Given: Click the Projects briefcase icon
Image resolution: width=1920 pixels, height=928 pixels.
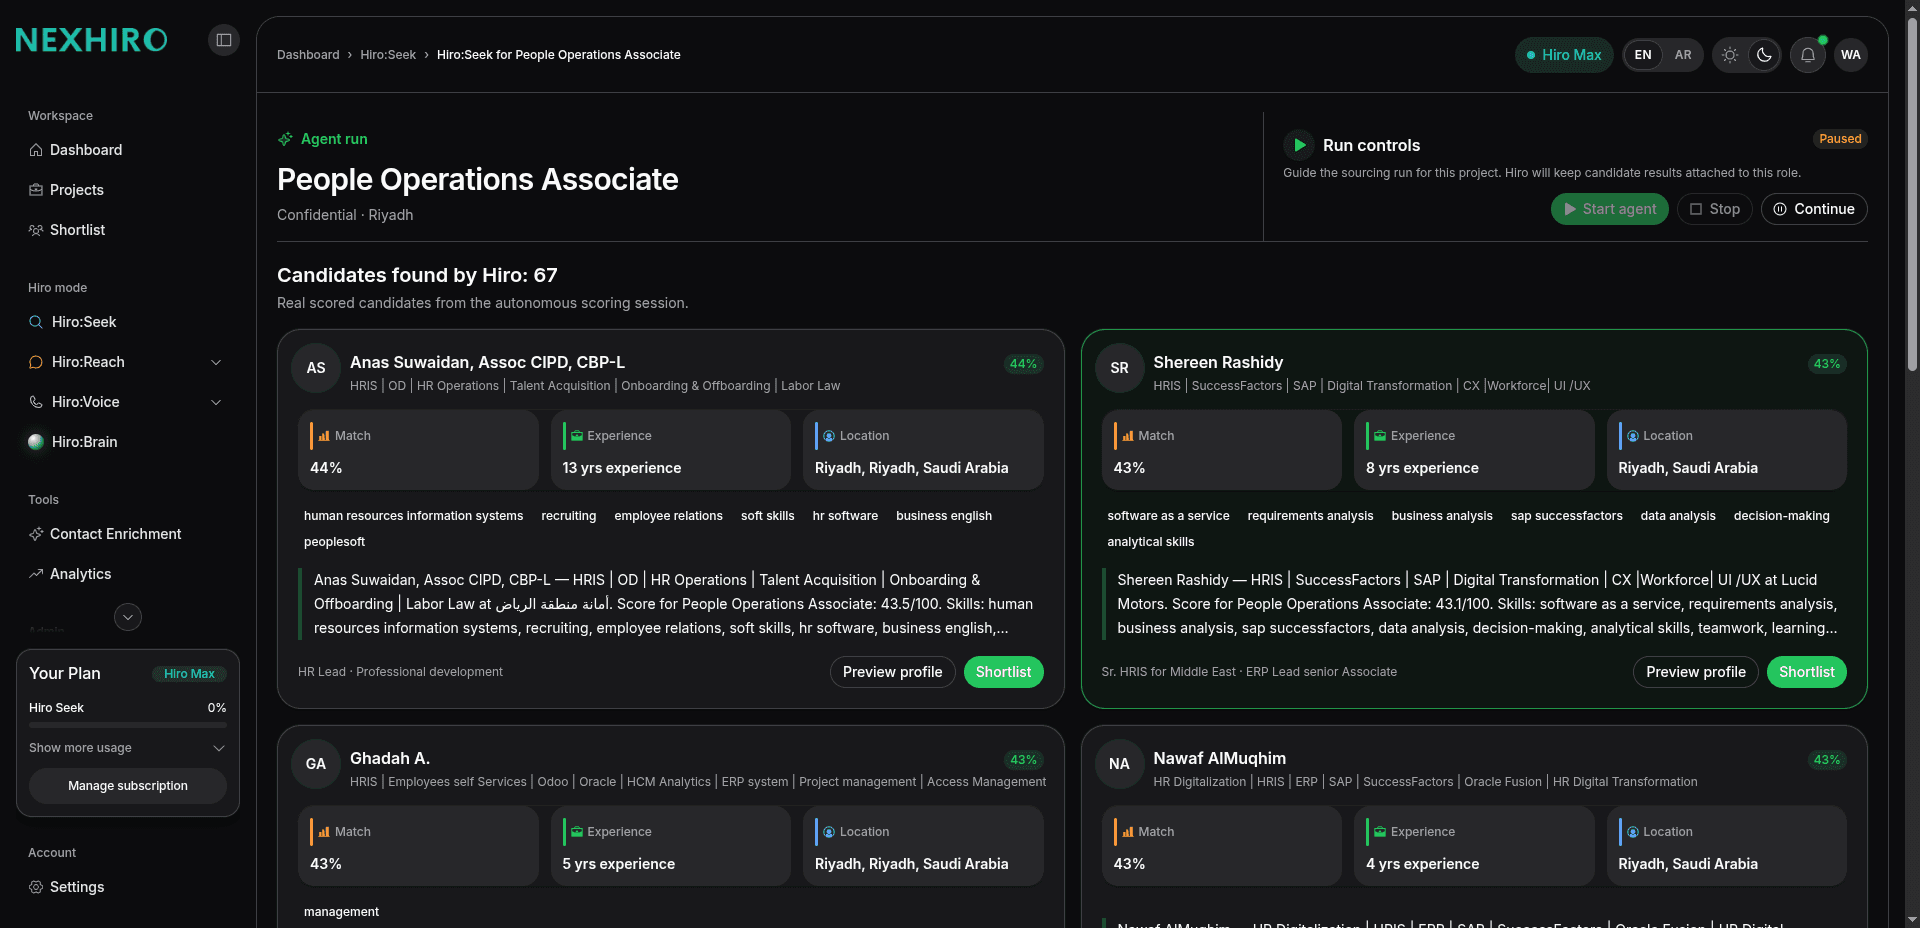Looking at the screenshot, I should pyautogui.click(x=36, y=190).
